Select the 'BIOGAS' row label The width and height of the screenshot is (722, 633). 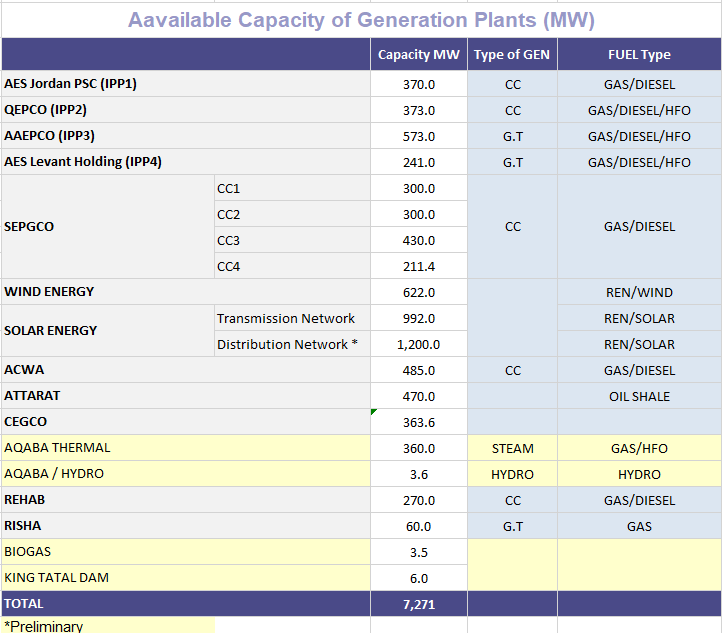pyautogui.click(x=186, y=552)
